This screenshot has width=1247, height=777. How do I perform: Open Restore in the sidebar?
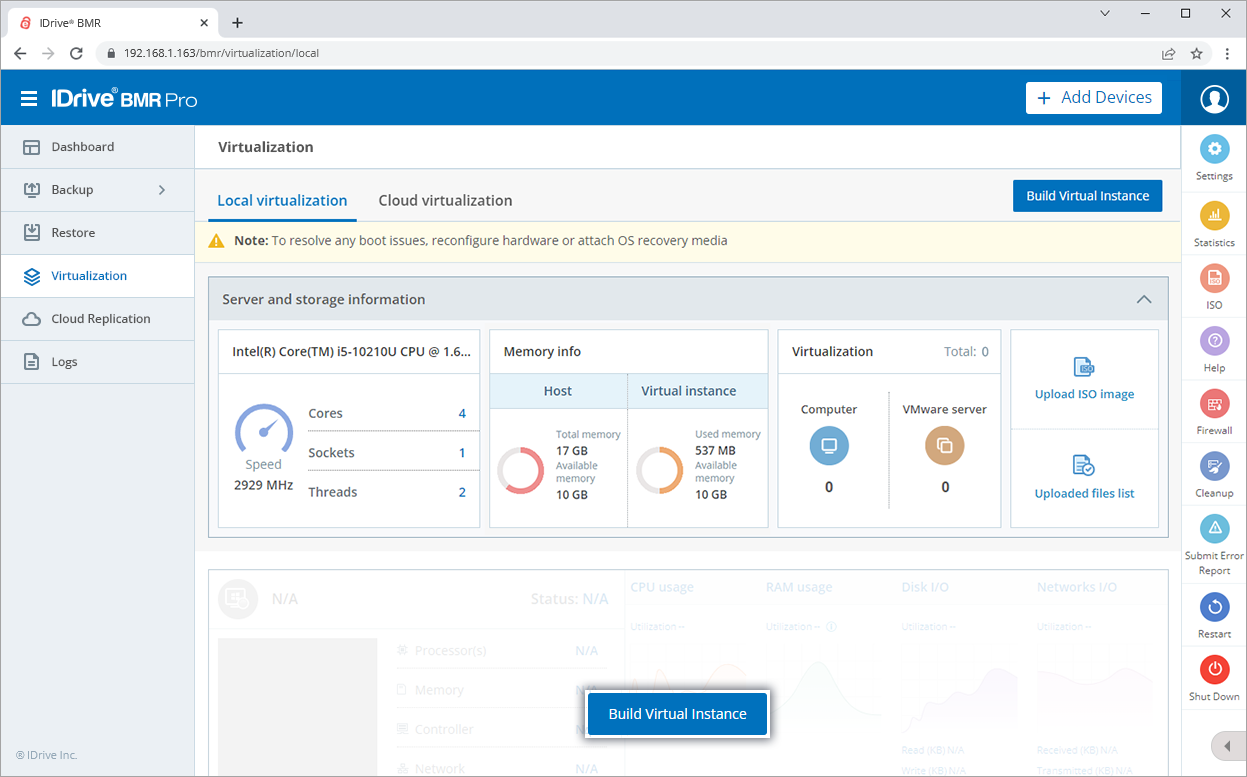[x=97, y=233]
